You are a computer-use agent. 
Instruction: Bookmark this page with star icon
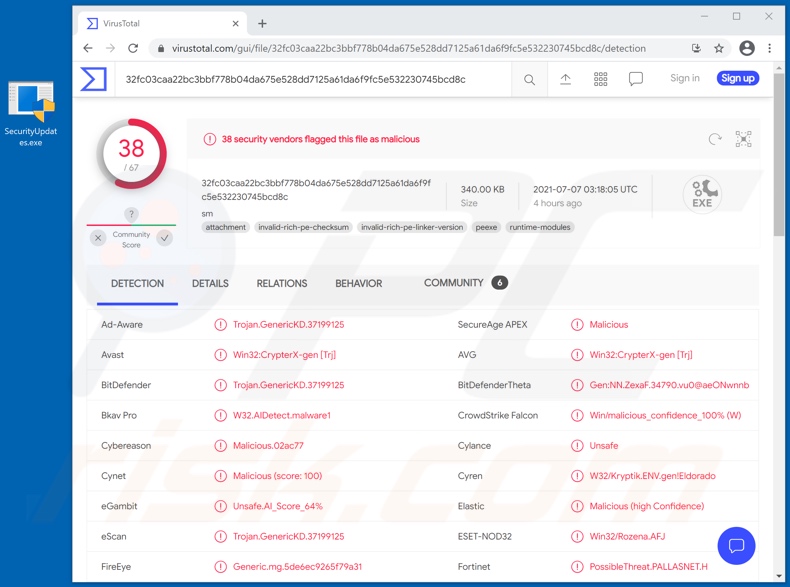click(x=718, y=48)
